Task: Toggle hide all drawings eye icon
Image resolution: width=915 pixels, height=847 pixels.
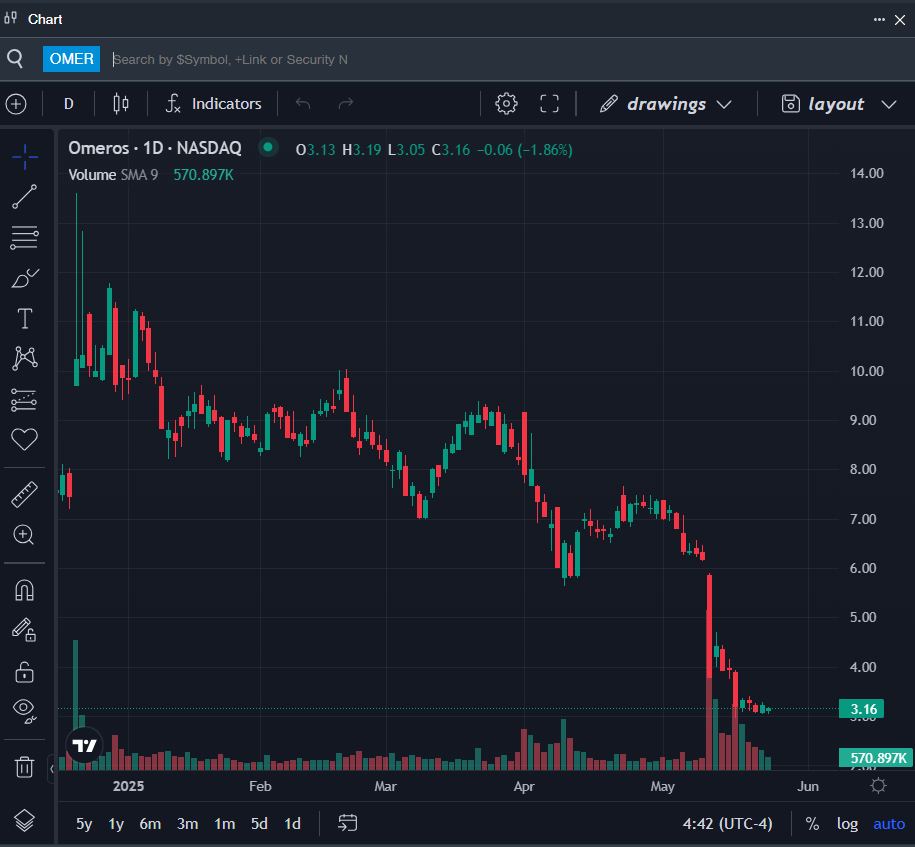Action: [x=25, y=711]
